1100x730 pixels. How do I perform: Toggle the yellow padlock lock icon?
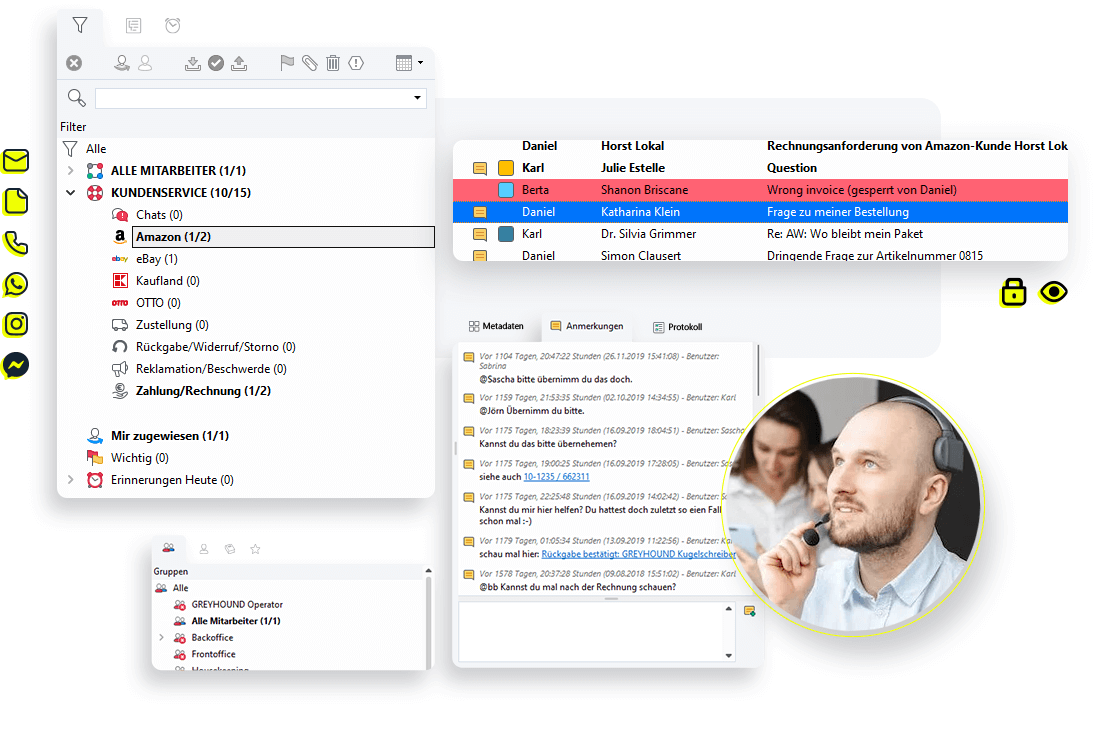coord(1014,292)
